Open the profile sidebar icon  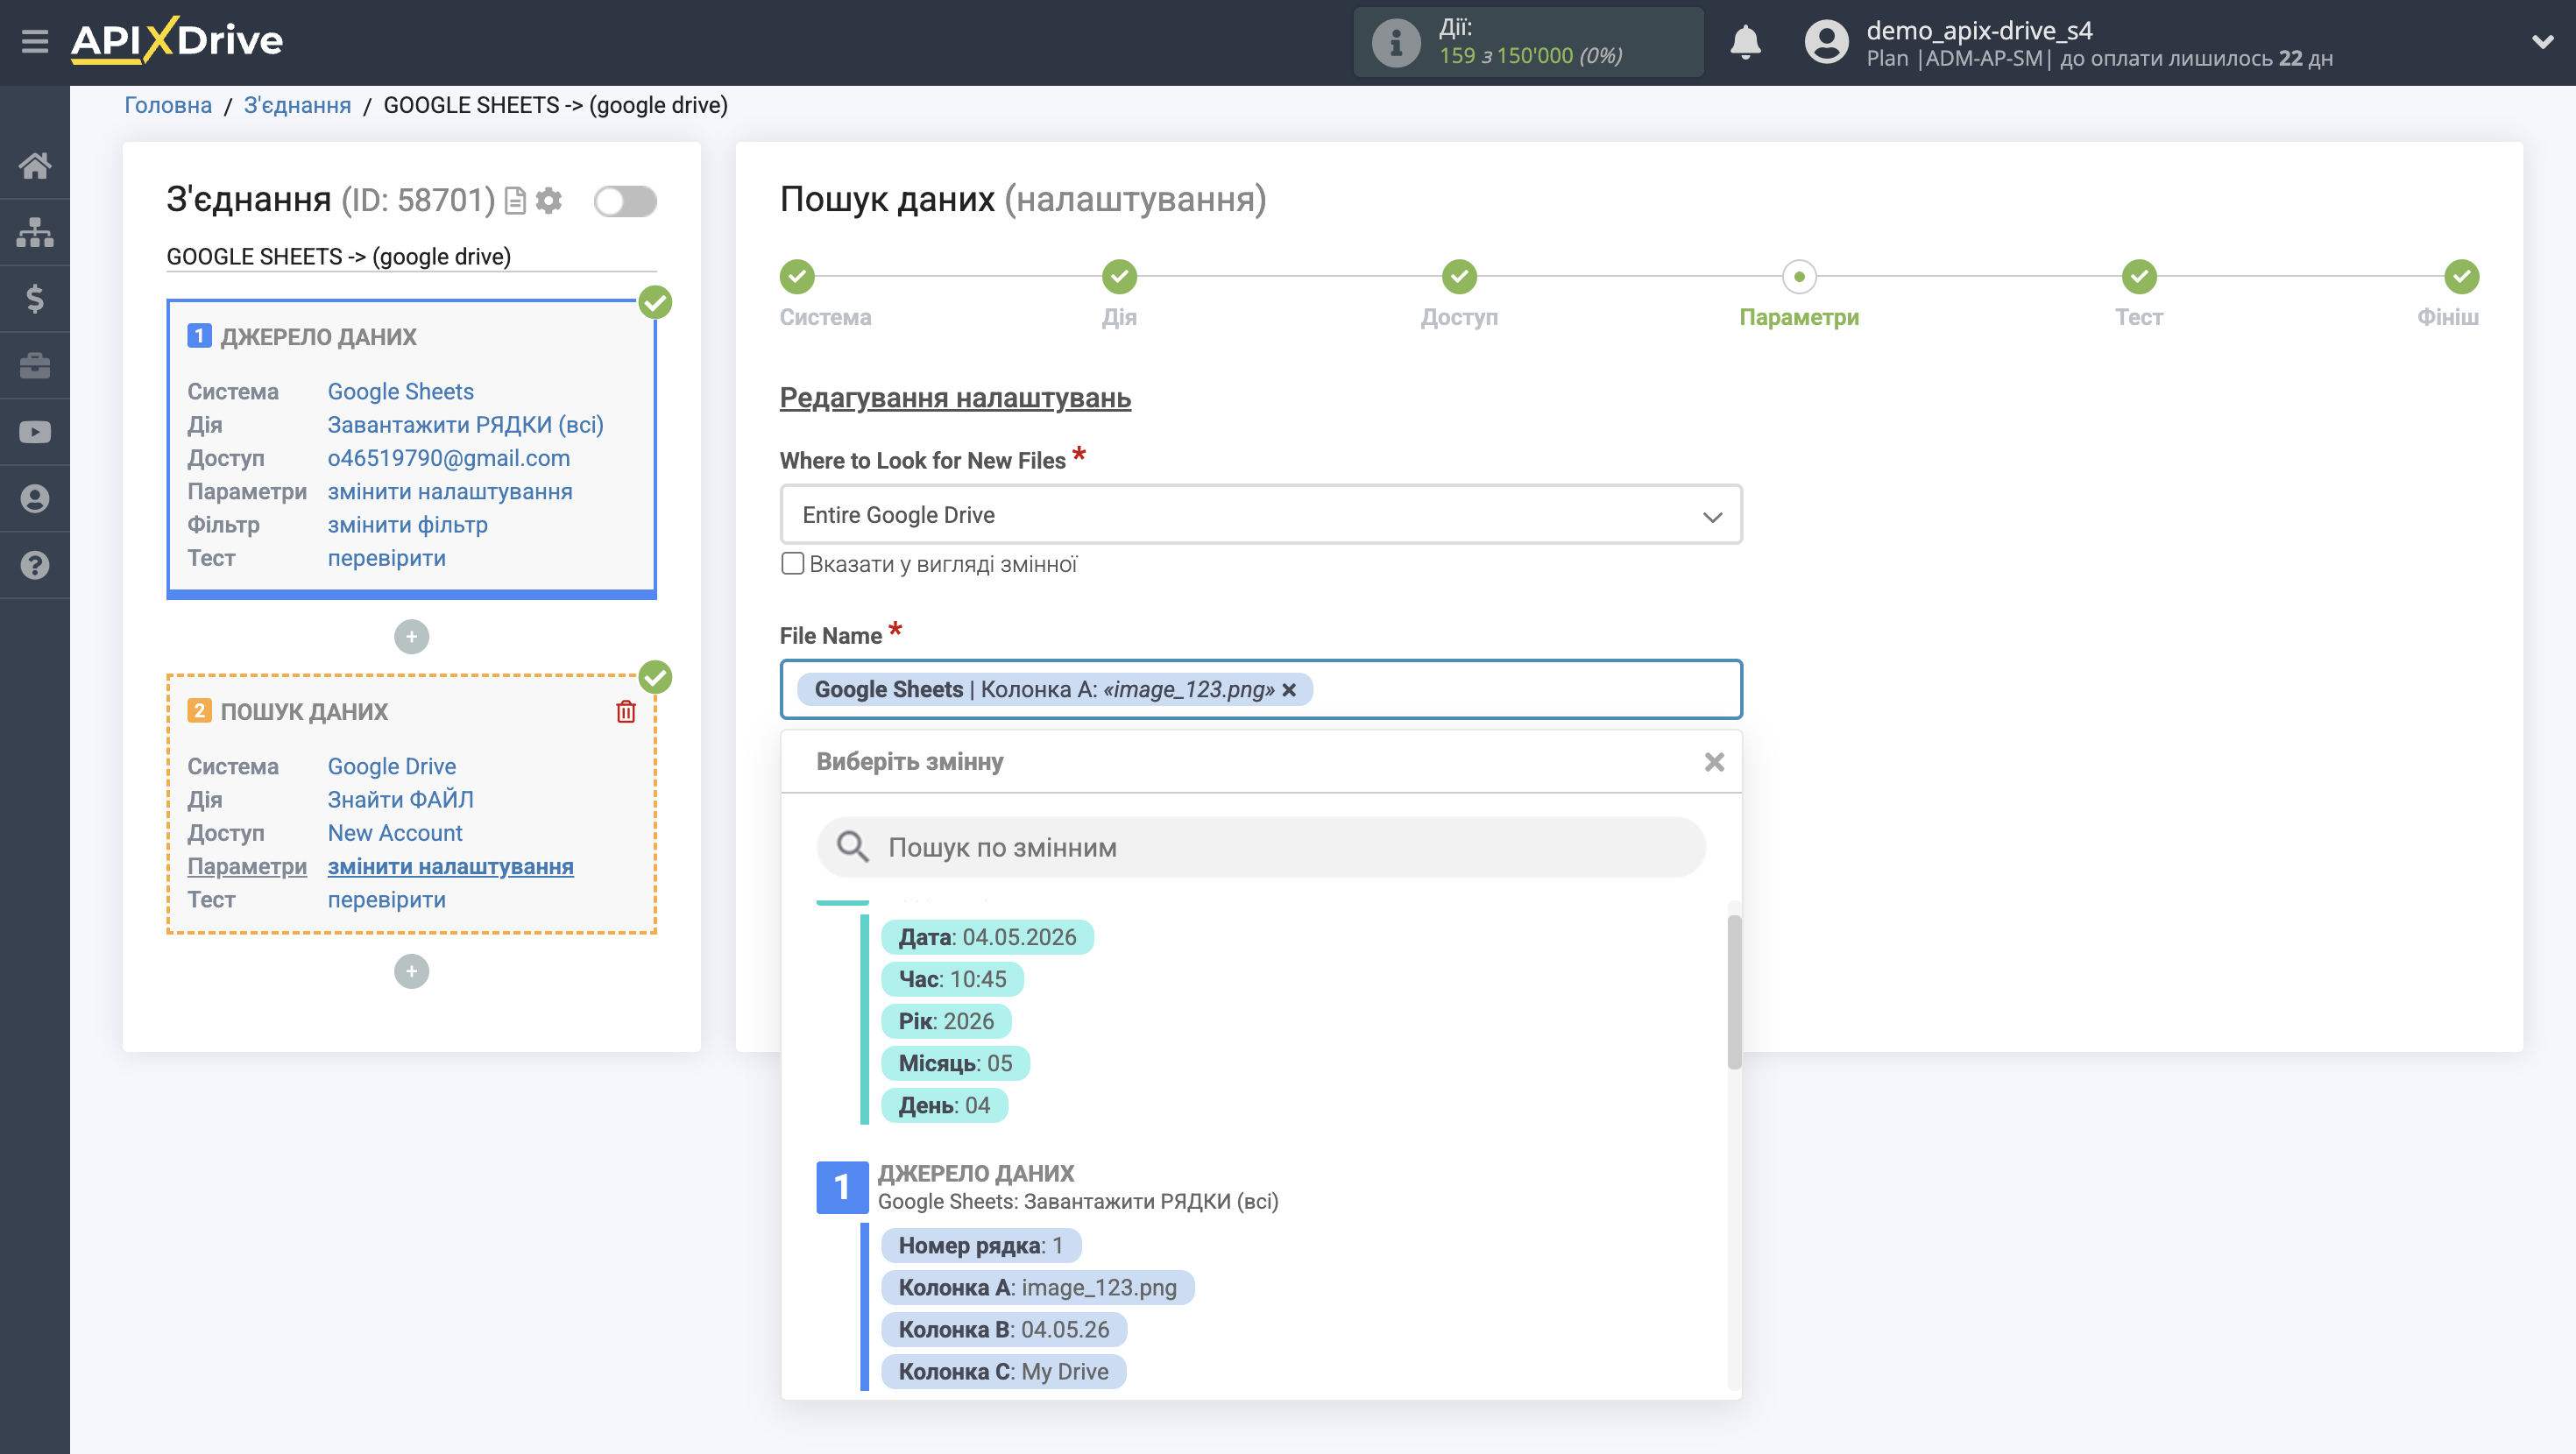[35, 499]
